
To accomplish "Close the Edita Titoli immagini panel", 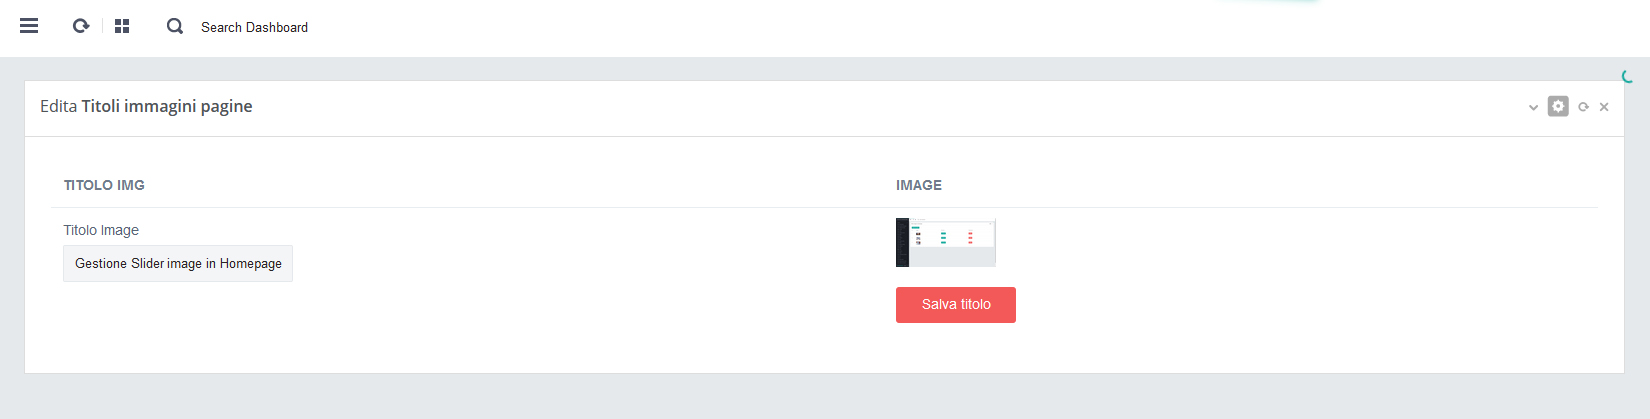I will (1604, 107).
